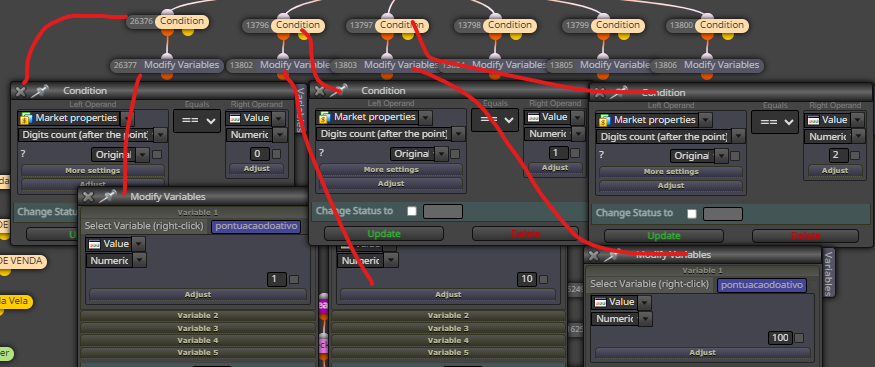The width and height of the screenshot is (875, 367).
Task: Toggle checkbox next to Right Operand value 0
Action: click(276, 154)
